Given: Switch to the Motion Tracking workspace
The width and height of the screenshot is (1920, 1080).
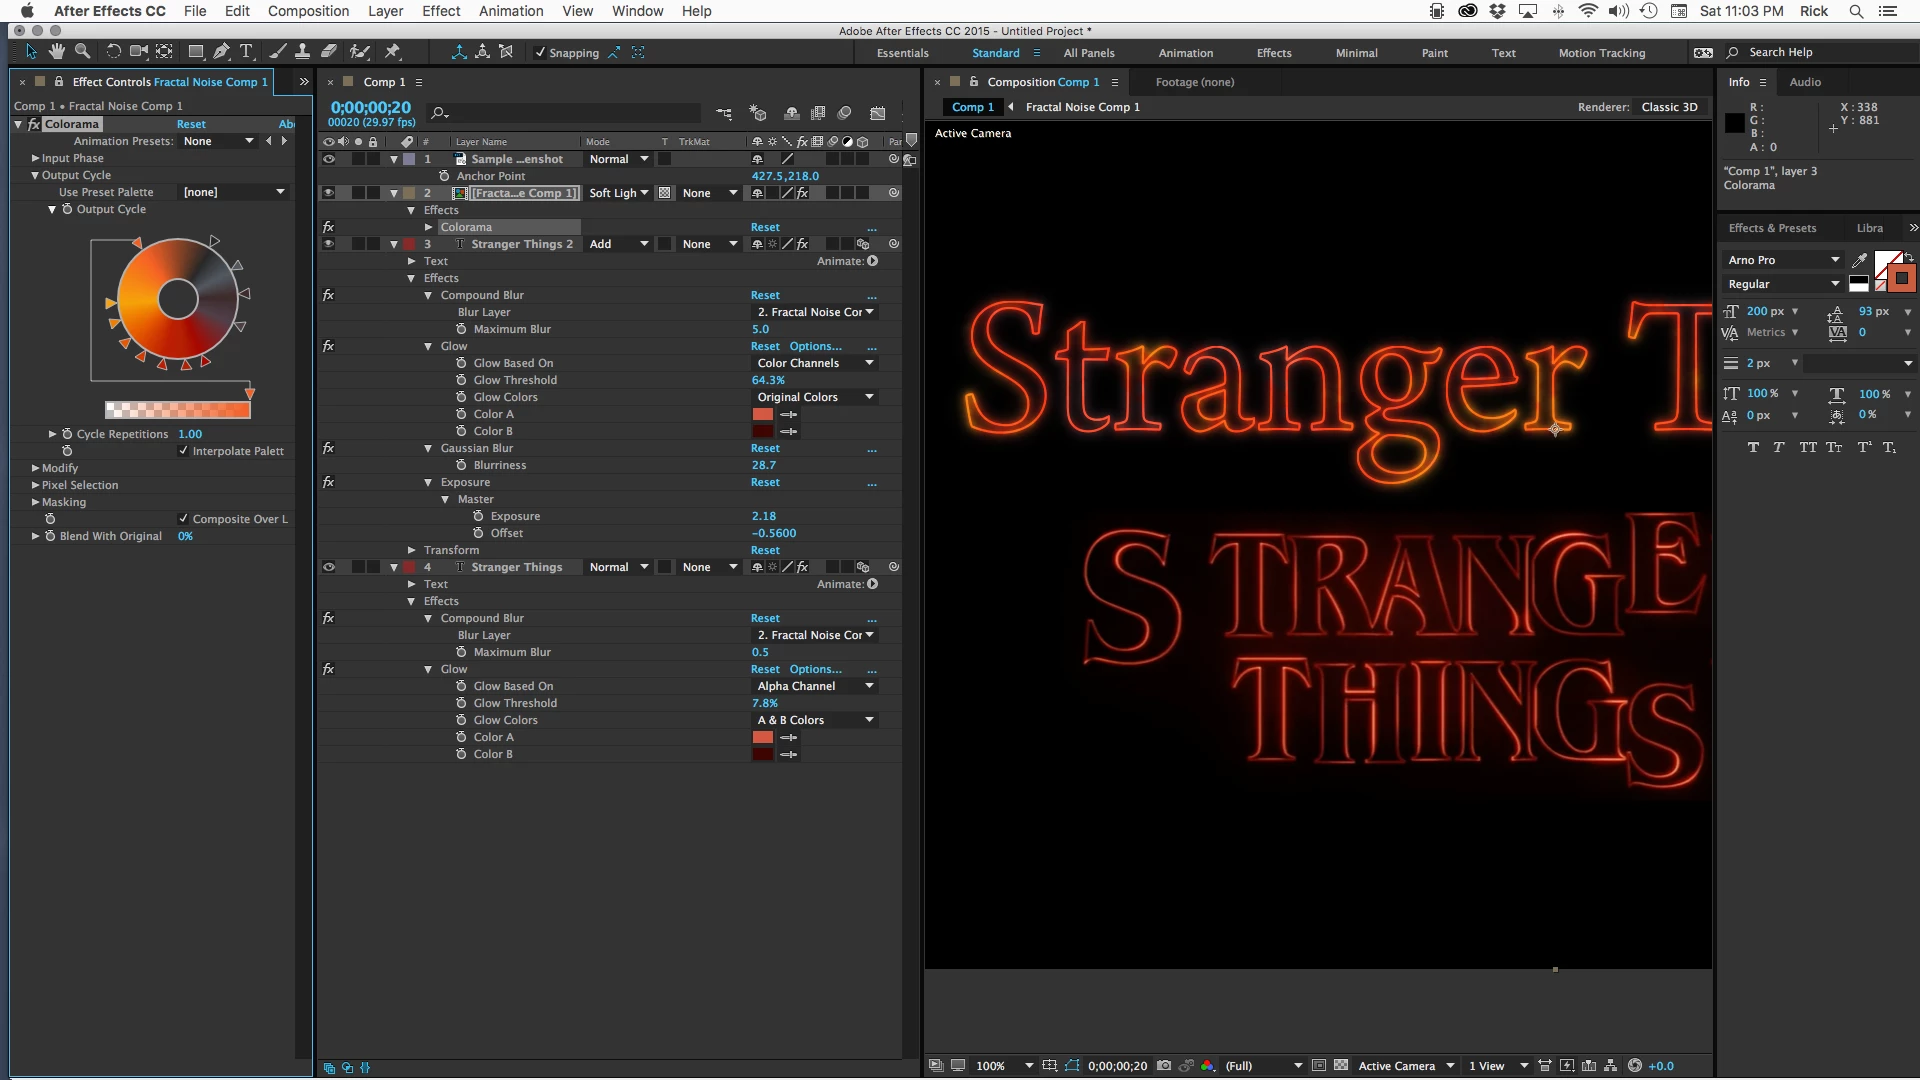Looking at the screenshot, I should click(x=1601, y=53).
